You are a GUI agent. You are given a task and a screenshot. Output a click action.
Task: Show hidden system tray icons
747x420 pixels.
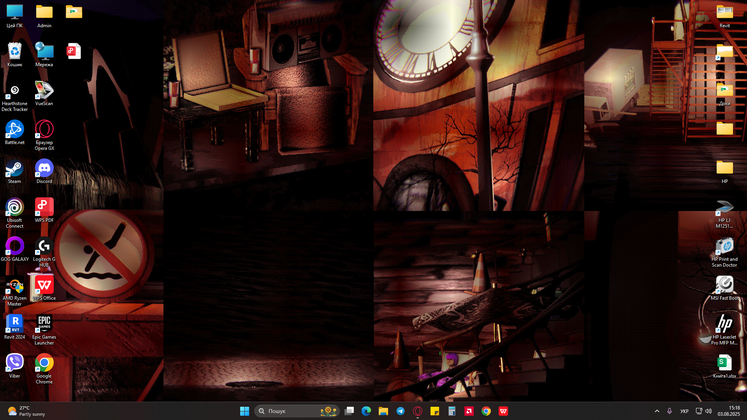point(656,411)
